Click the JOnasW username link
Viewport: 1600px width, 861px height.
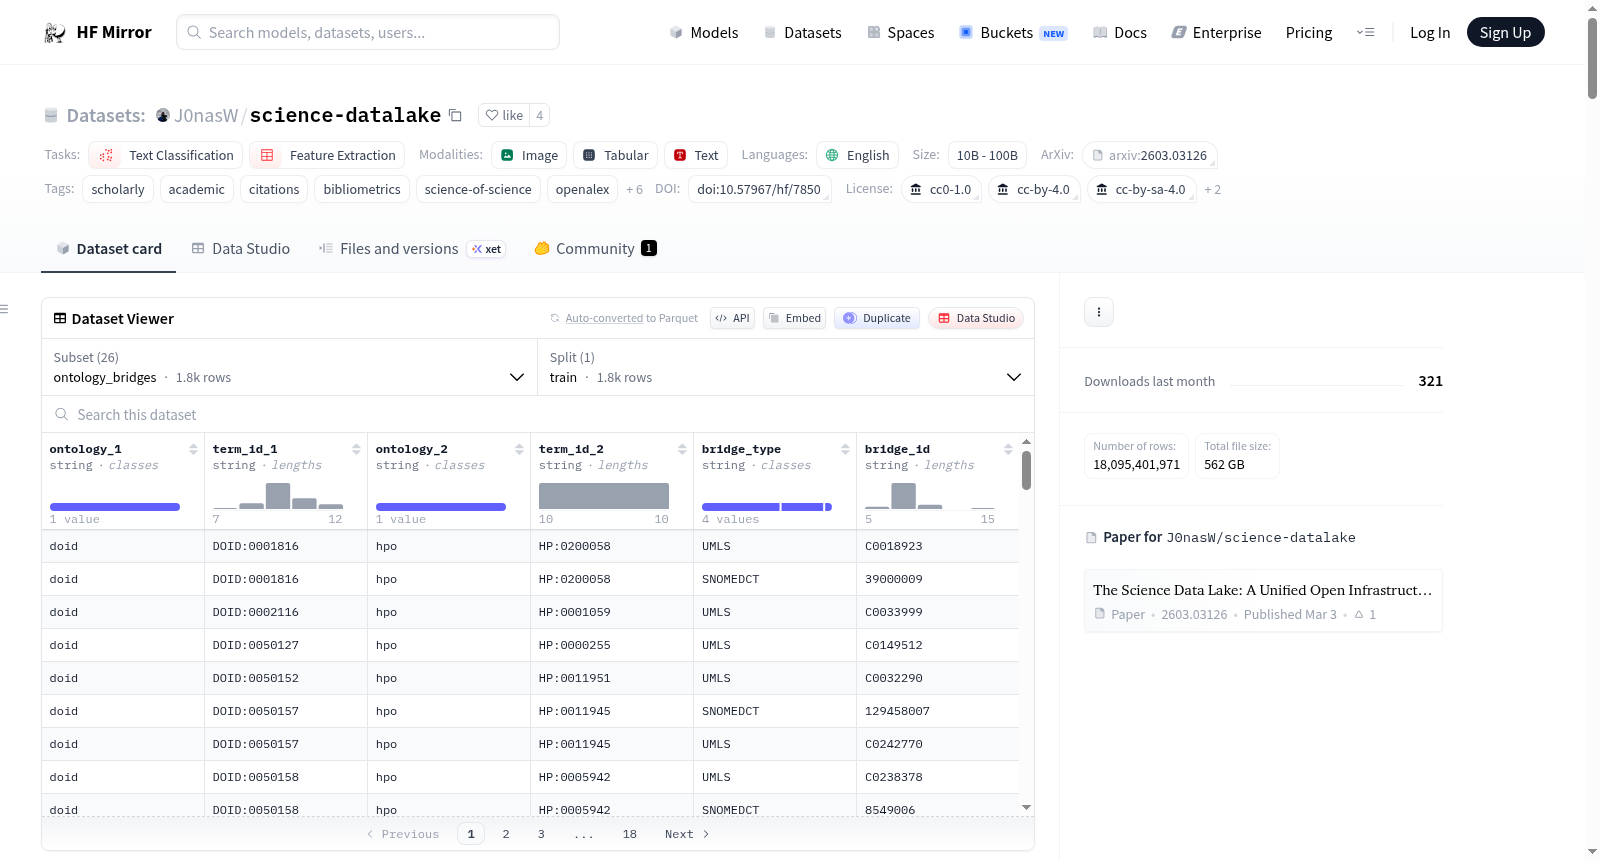206,116
